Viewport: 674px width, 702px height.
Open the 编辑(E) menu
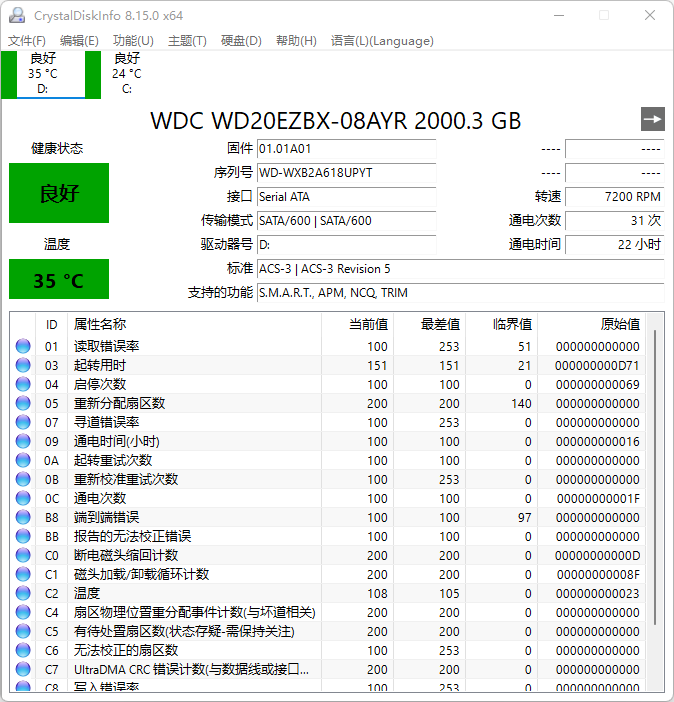coord(79,41)
